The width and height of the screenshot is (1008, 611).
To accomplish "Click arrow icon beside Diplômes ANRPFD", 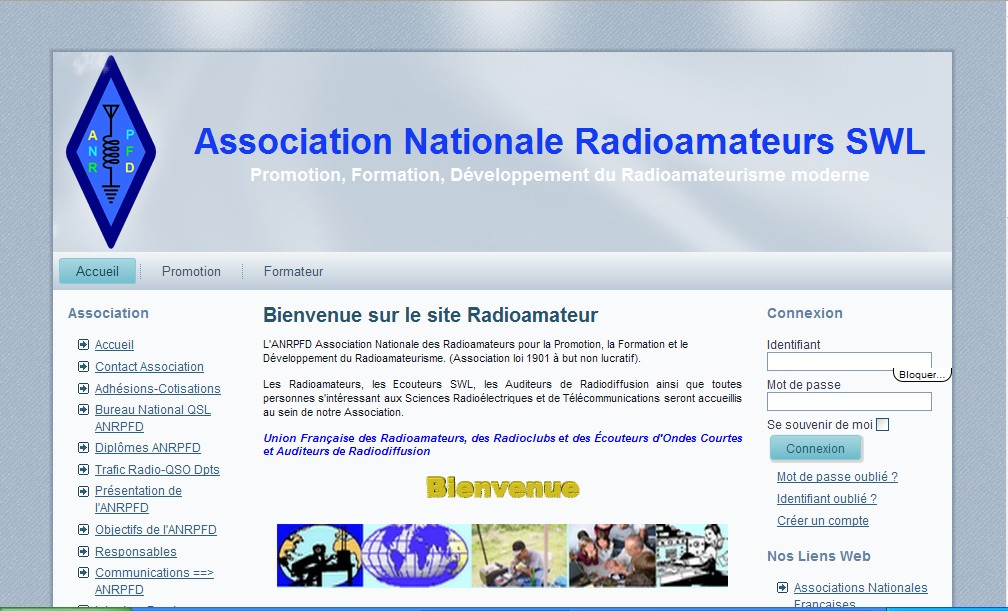I will pyautogui.click(x=84, y=448).
